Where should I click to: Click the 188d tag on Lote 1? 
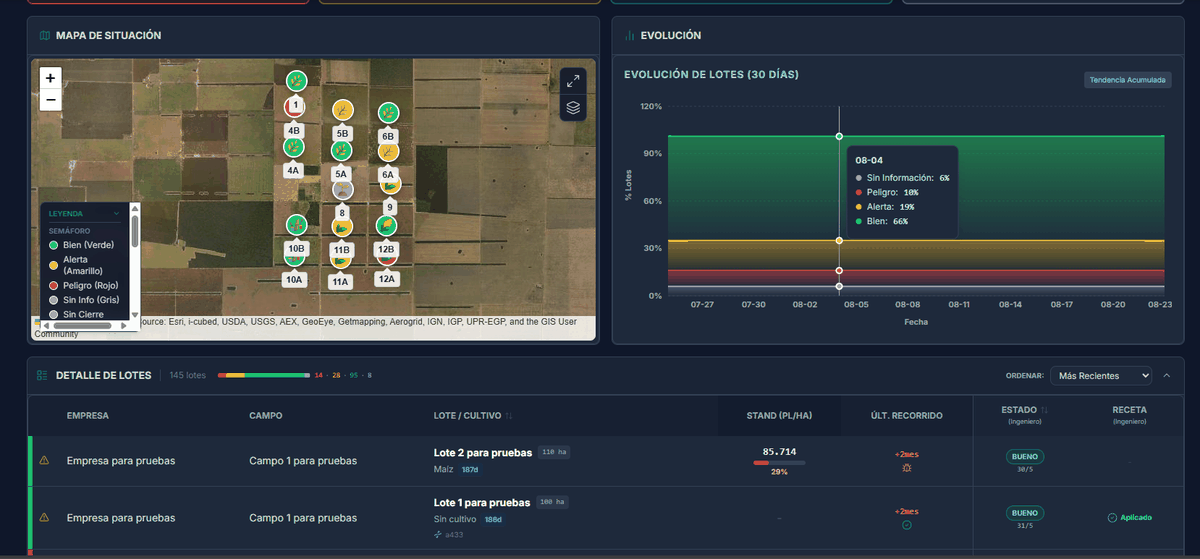[x=493, y=520]
